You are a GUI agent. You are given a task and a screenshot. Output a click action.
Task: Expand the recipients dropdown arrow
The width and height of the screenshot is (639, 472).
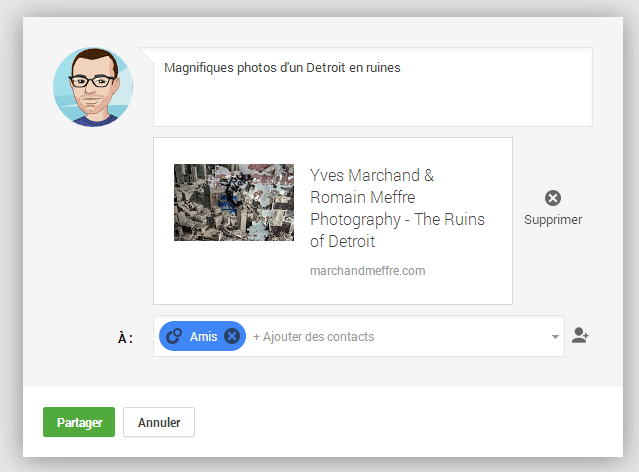point(555,337)
